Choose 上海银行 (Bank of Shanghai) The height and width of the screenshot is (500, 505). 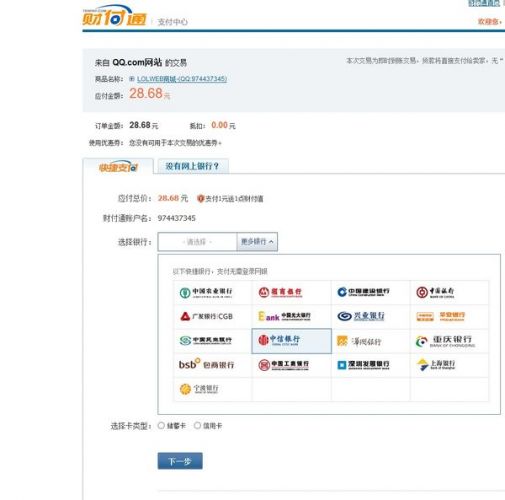449,365
